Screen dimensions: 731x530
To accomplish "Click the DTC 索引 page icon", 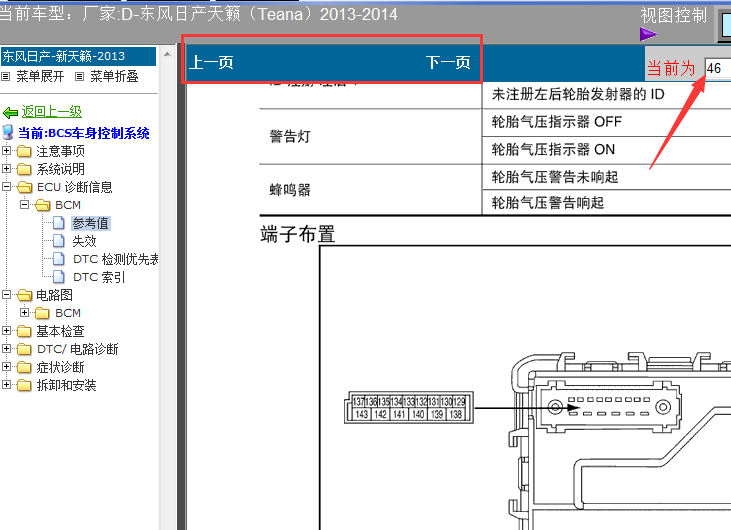I will click(x=59, y=277).
